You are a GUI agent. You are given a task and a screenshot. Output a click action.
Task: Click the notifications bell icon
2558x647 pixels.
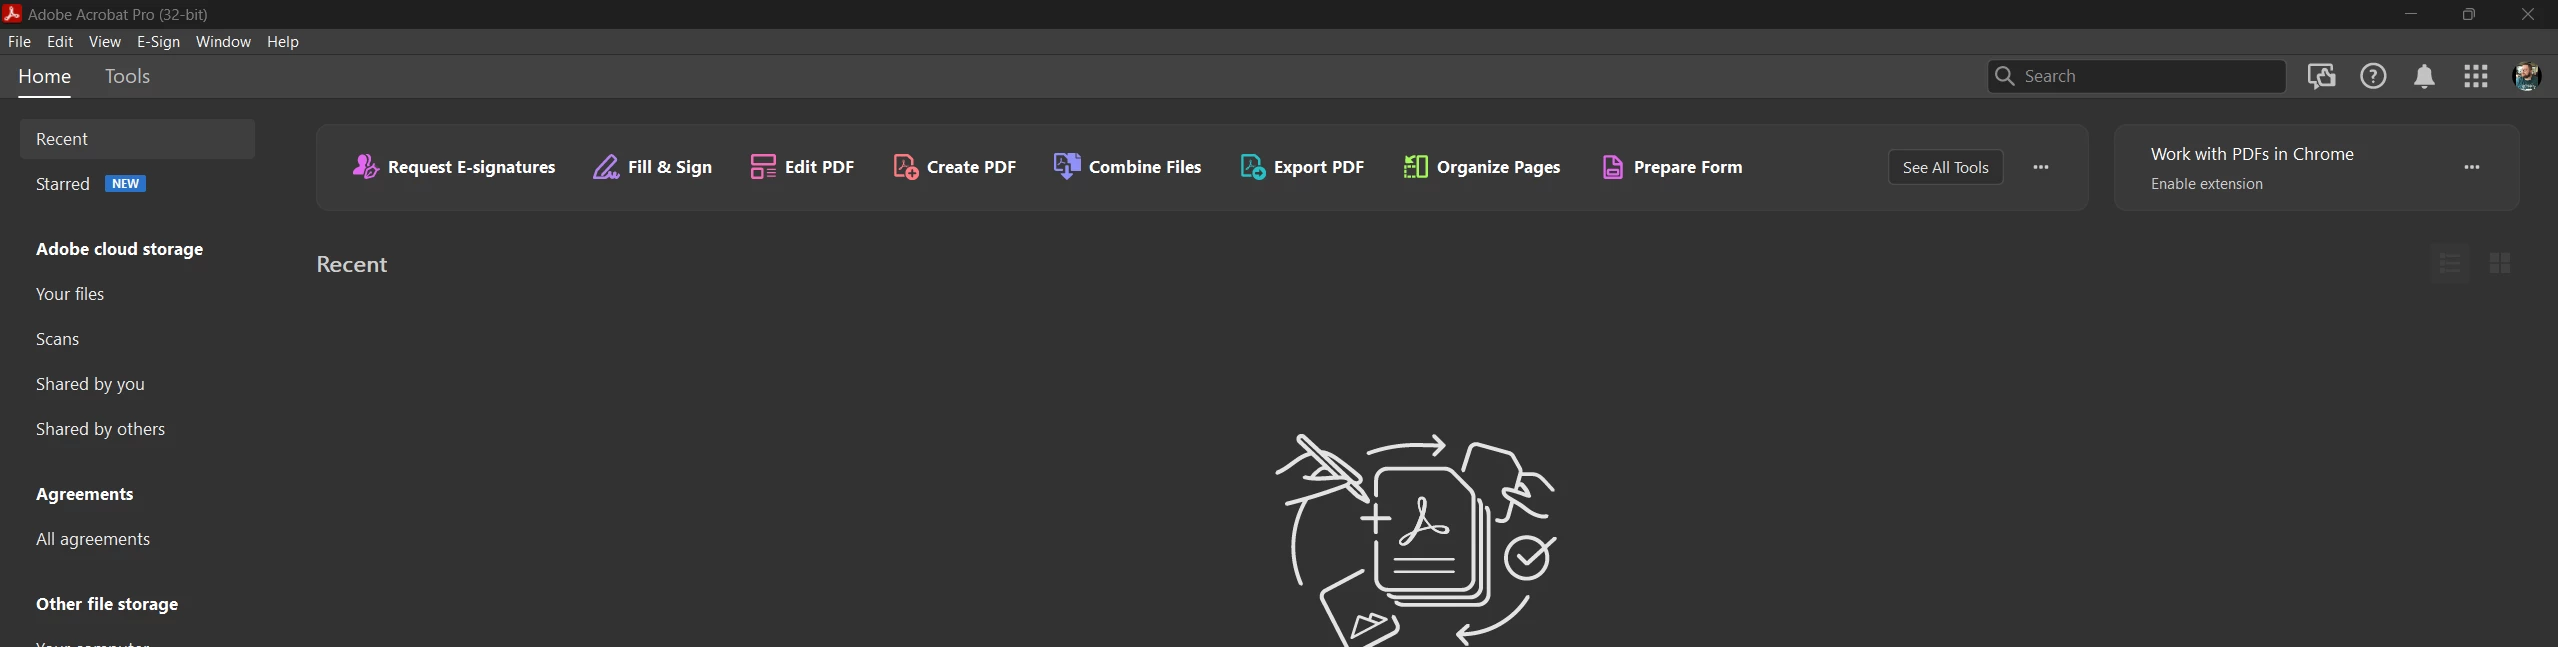tap(2424, 77)
